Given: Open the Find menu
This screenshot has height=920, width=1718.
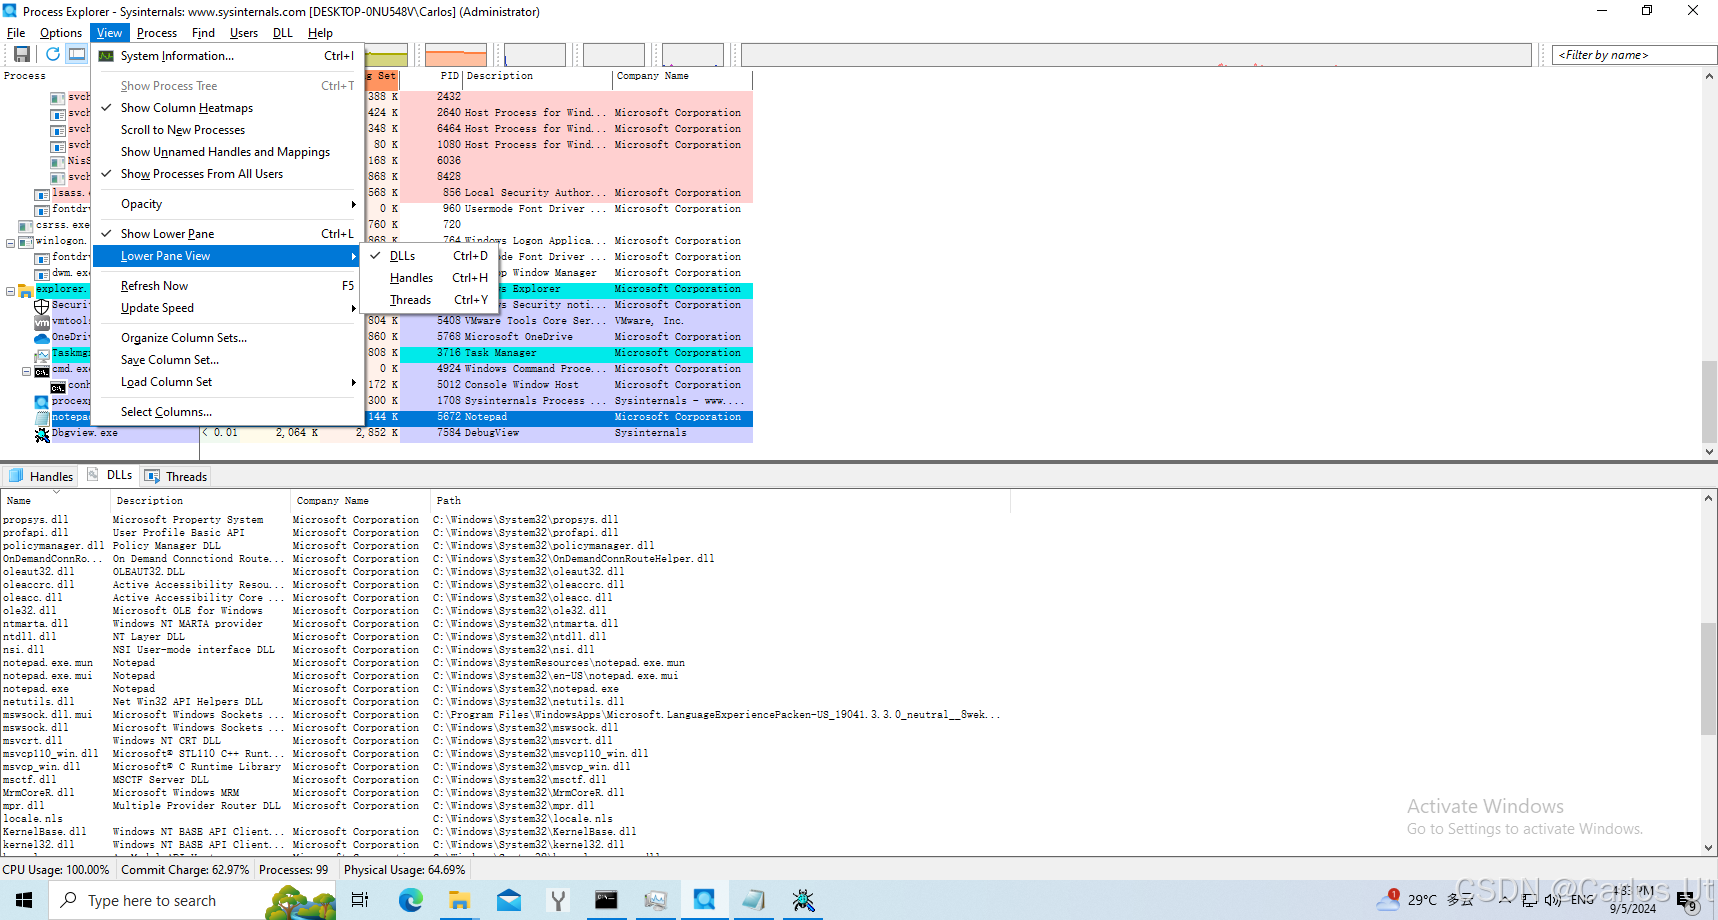Looking at the screenshot, I should click(203, 33).
